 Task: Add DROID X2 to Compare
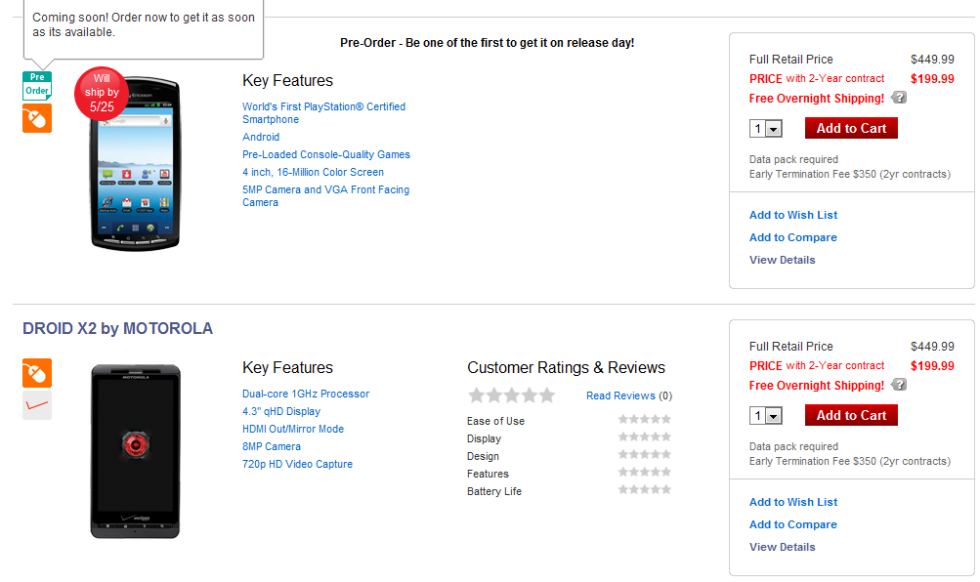point(793,524)
